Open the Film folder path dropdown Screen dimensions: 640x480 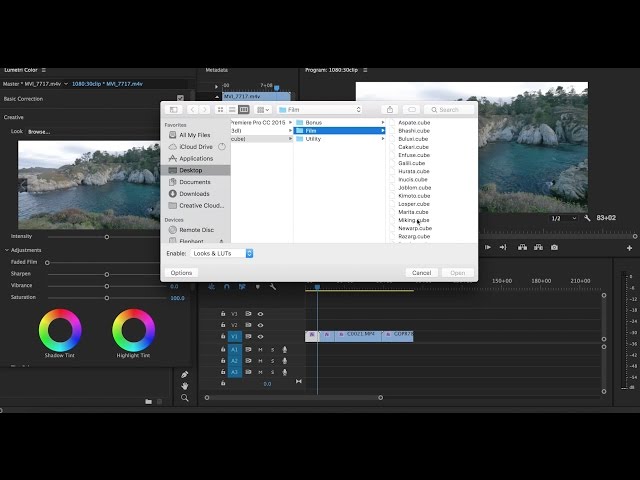coord(320,109)
